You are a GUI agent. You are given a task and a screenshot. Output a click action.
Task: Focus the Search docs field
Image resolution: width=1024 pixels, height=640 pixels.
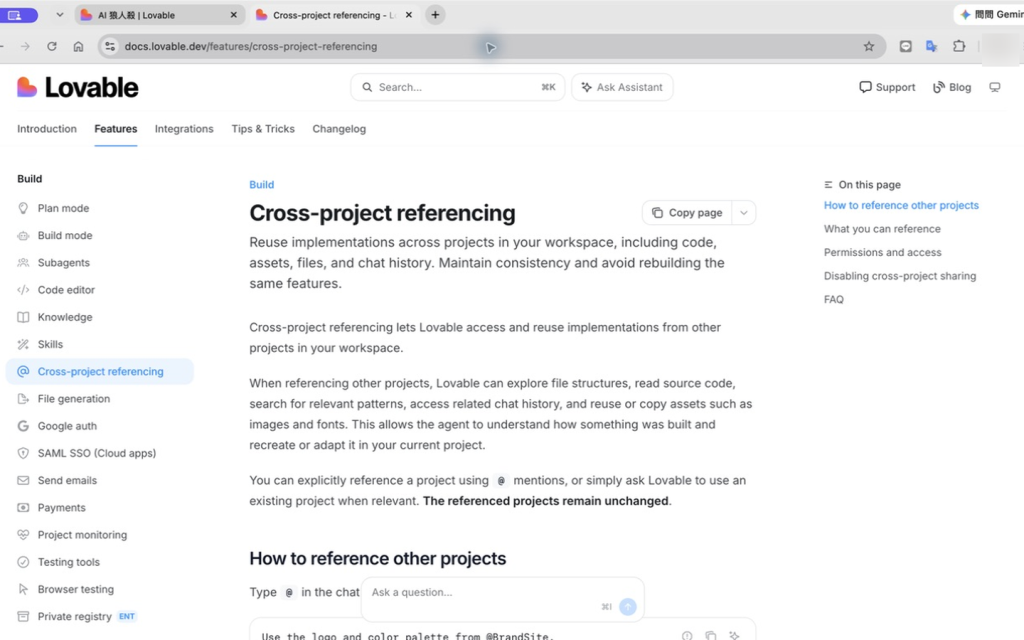457,88
